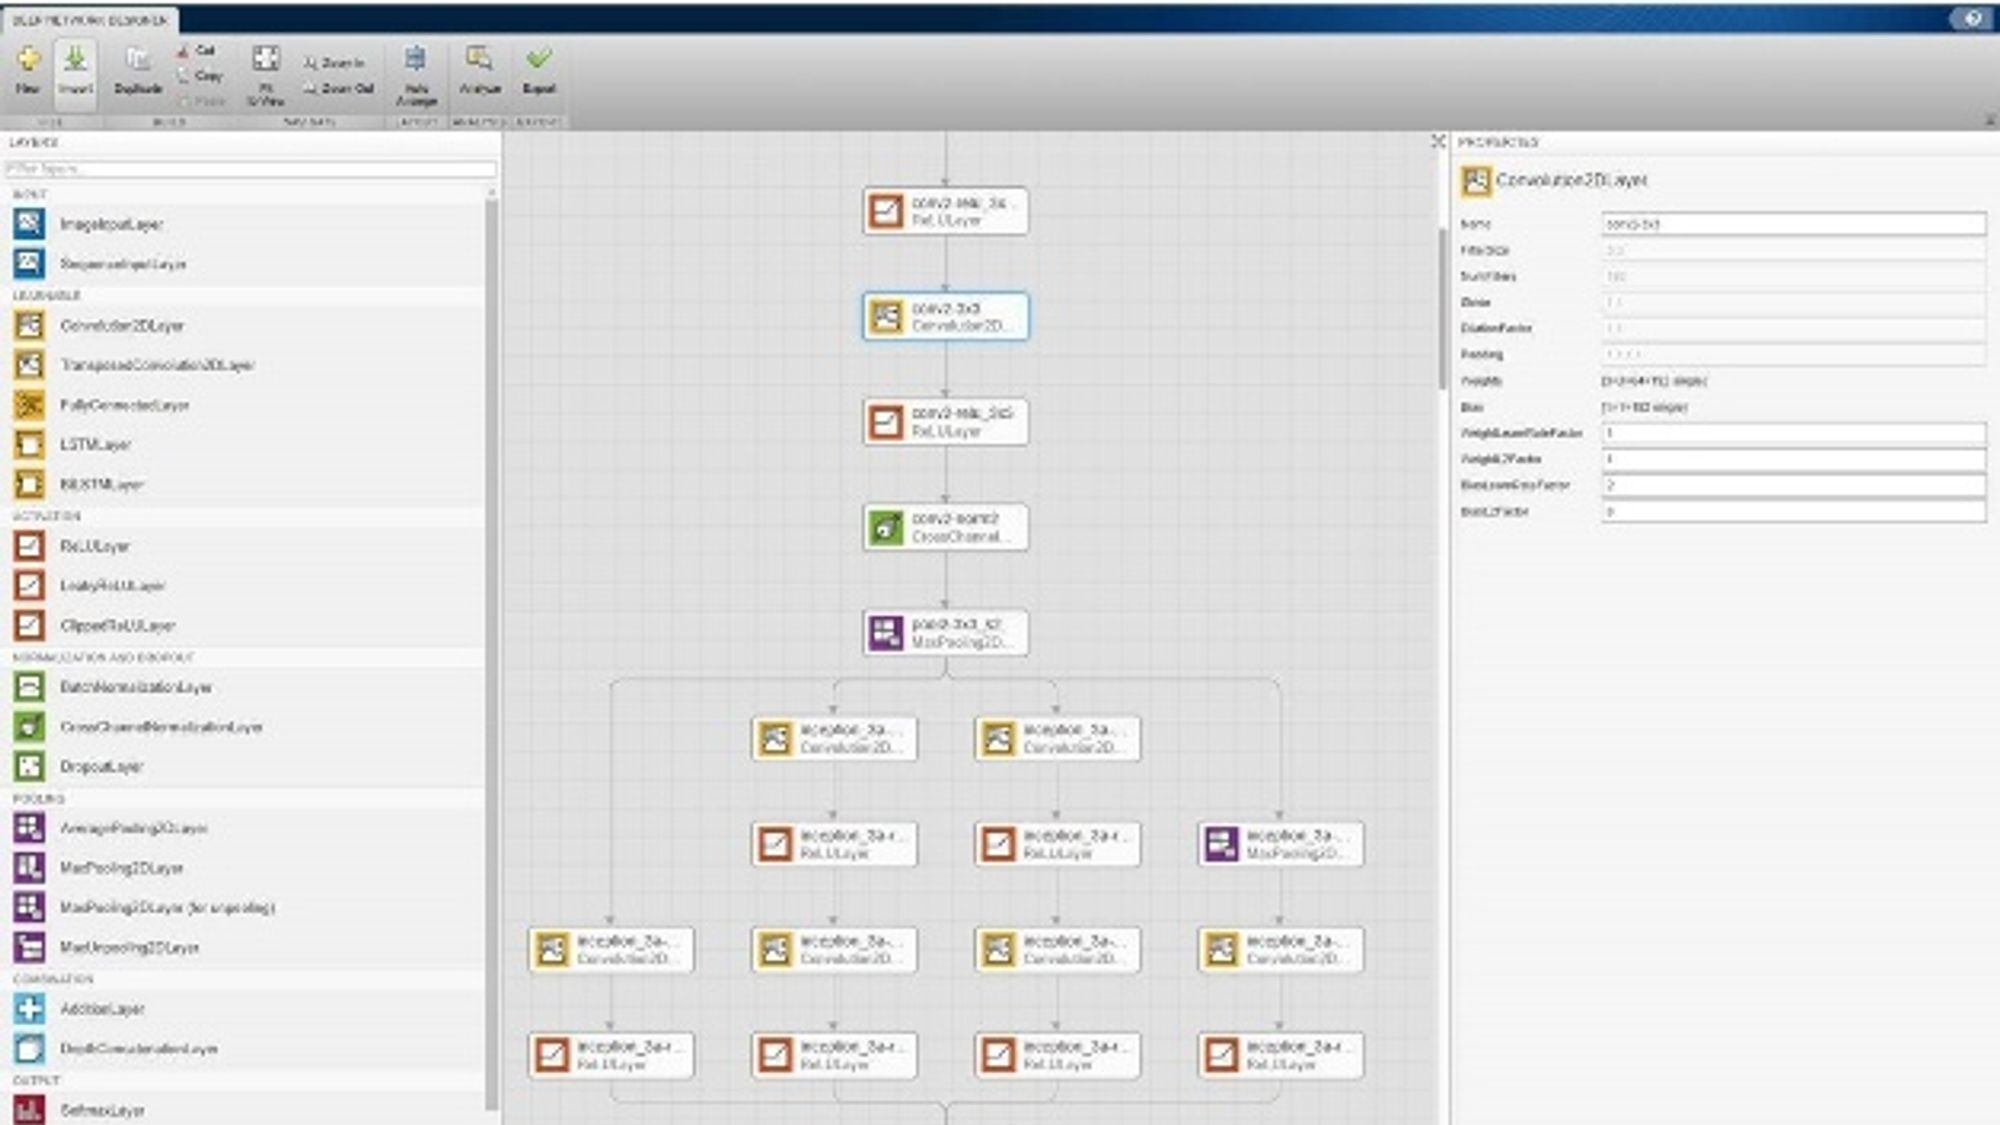2000x1125 pixels.
Task: Click the Duplicate toolbar button
Action: click(138, 70)
